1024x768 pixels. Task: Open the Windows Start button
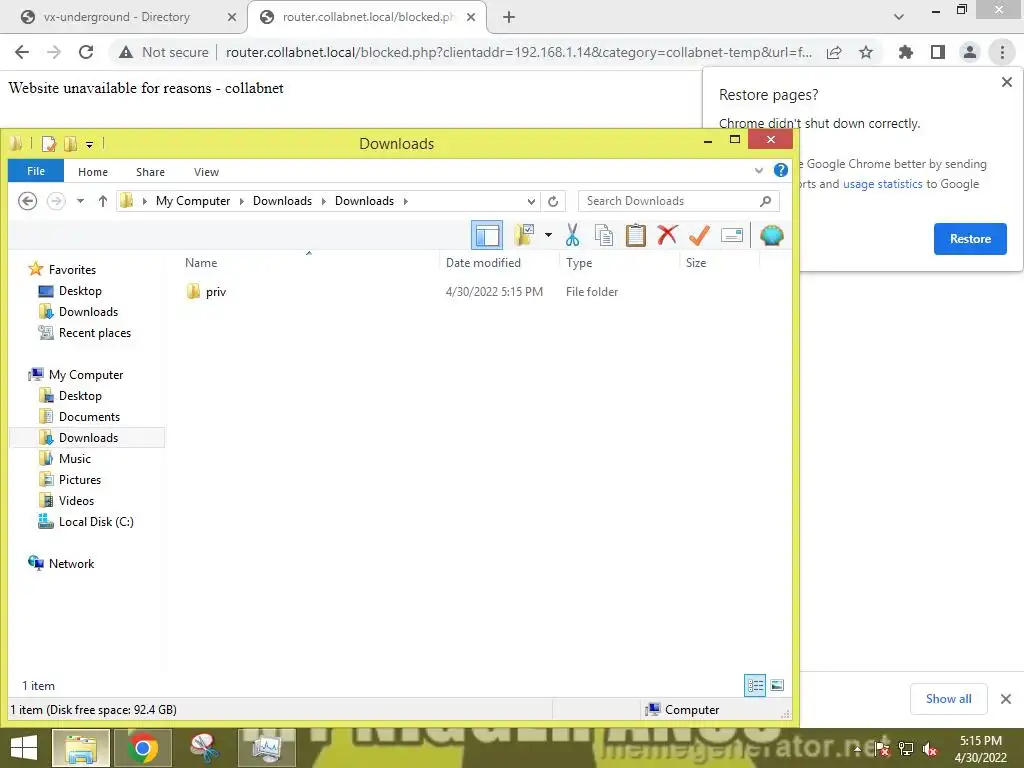click(x=24, y=748)
